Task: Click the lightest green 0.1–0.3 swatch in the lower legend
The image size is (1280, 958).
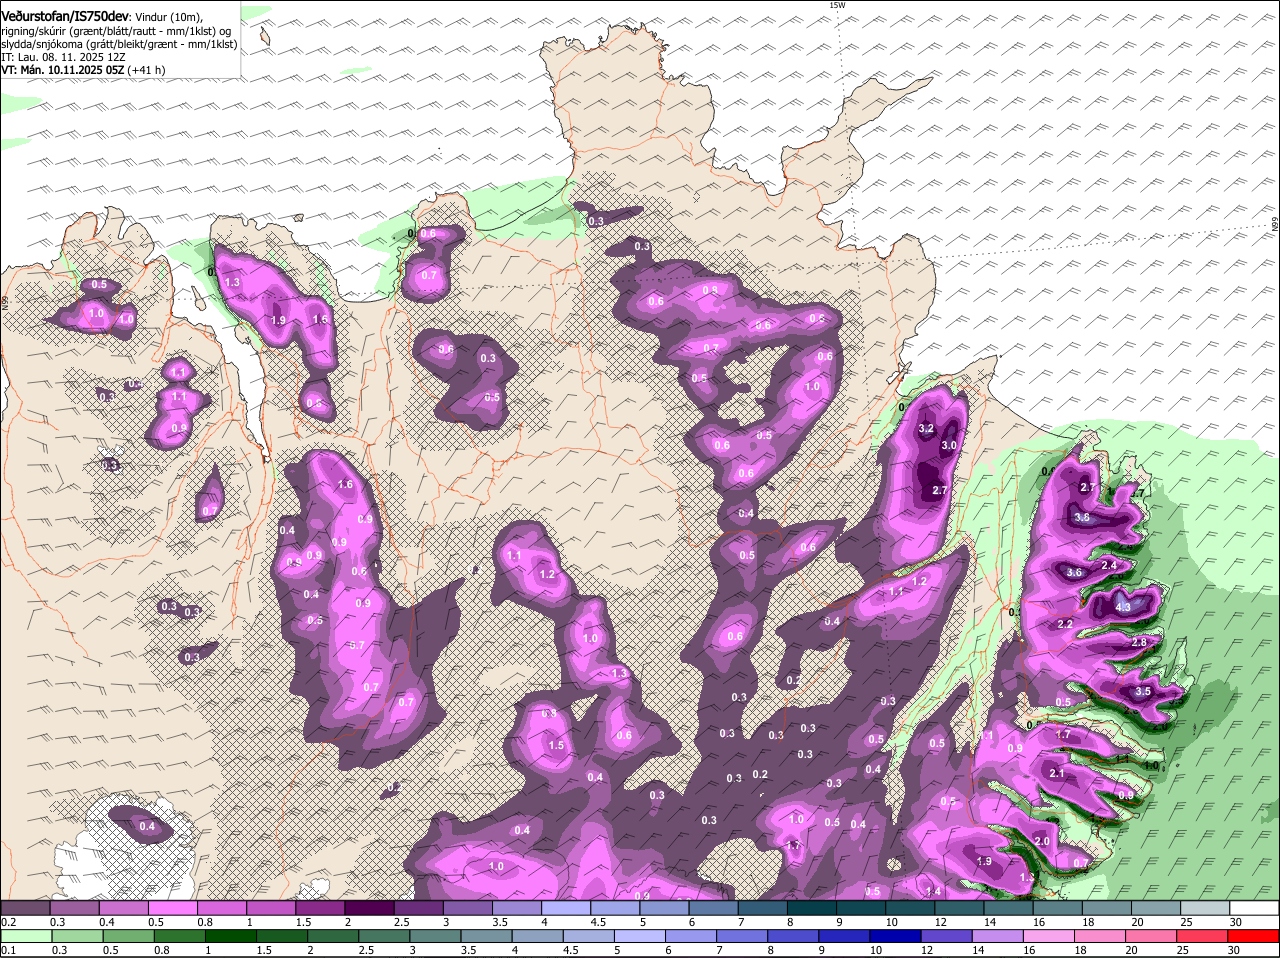Action: [x=26, y=936]
